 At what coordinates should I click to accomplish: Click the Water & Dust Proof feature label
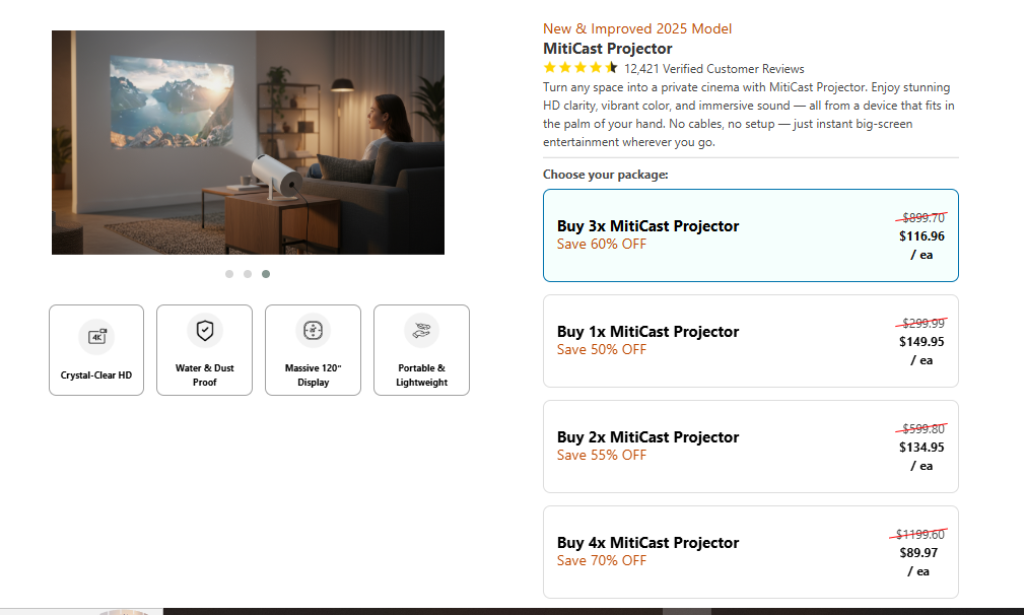click(205, 375)
